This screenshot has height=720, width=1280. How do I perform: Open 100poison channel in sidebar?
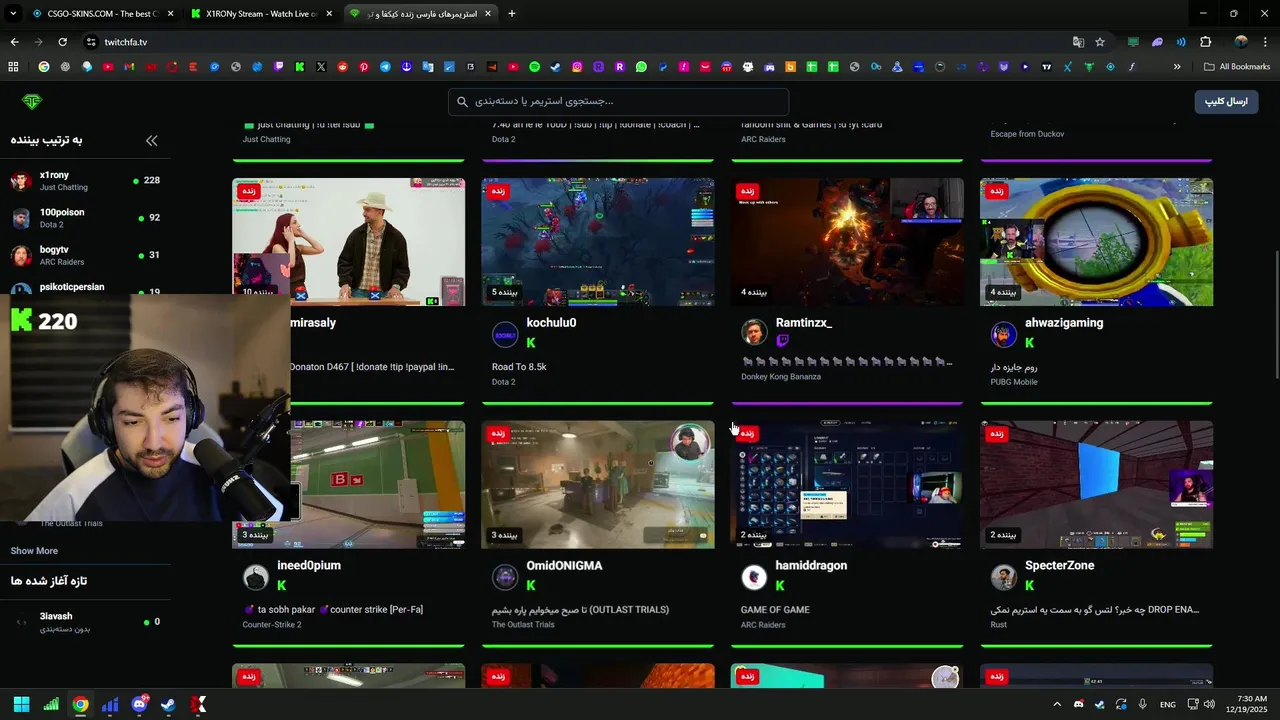(85, 218)
